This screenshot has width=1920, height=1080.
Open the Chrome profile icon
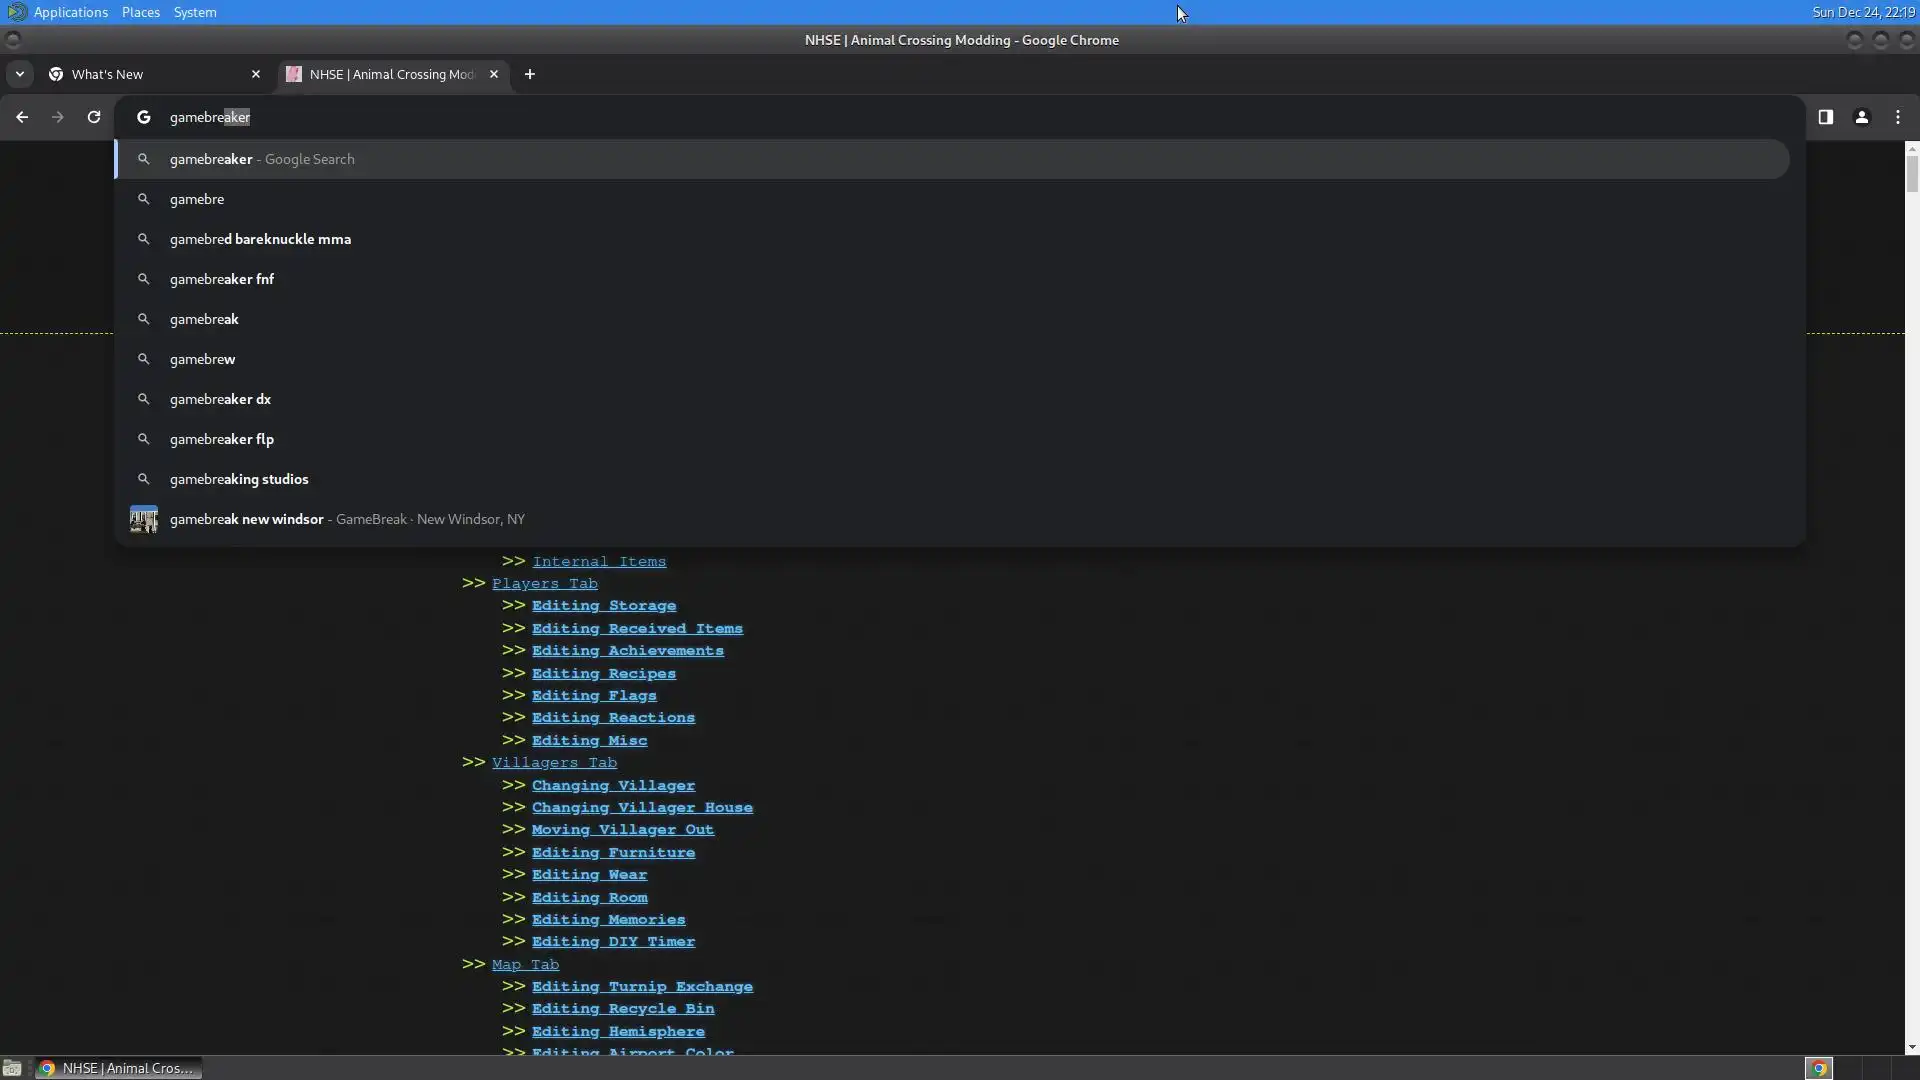(1861, 117)
